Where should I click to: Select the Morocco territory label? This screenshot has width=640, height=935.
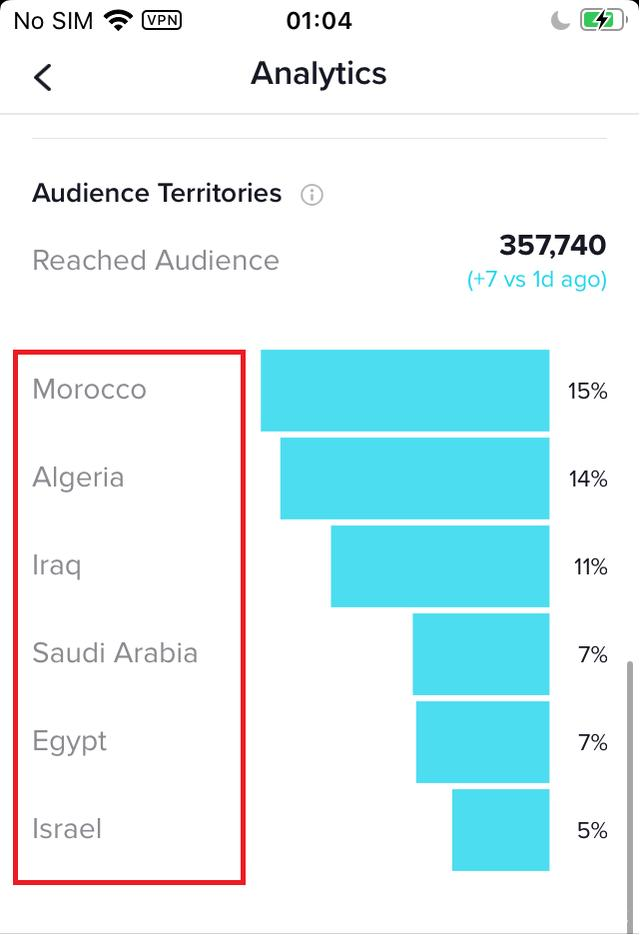click(x=89, y=389)
